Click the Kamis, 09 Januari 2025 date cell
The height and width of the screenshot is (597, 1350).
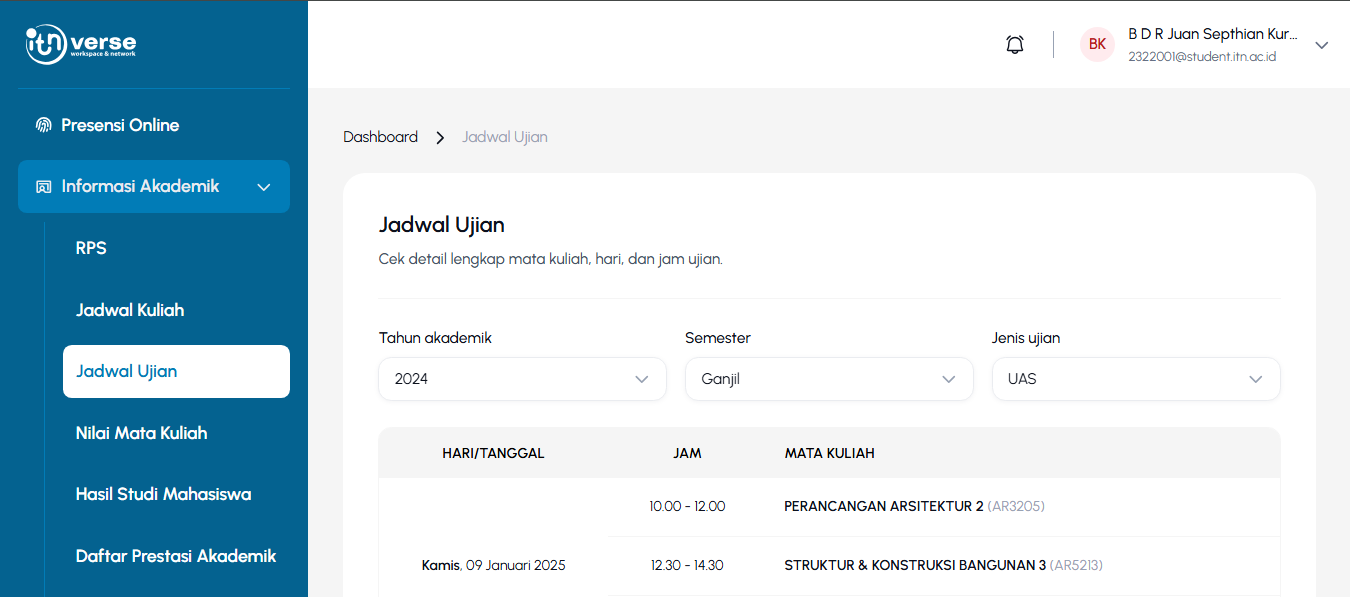493,565
